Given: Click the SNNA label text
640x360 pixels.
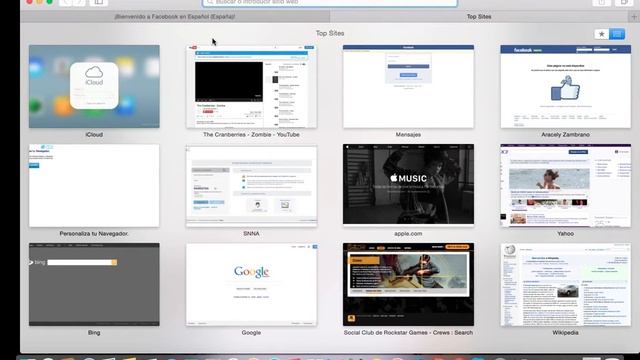Looking at the screenshot, I should (x=251, y=234).
